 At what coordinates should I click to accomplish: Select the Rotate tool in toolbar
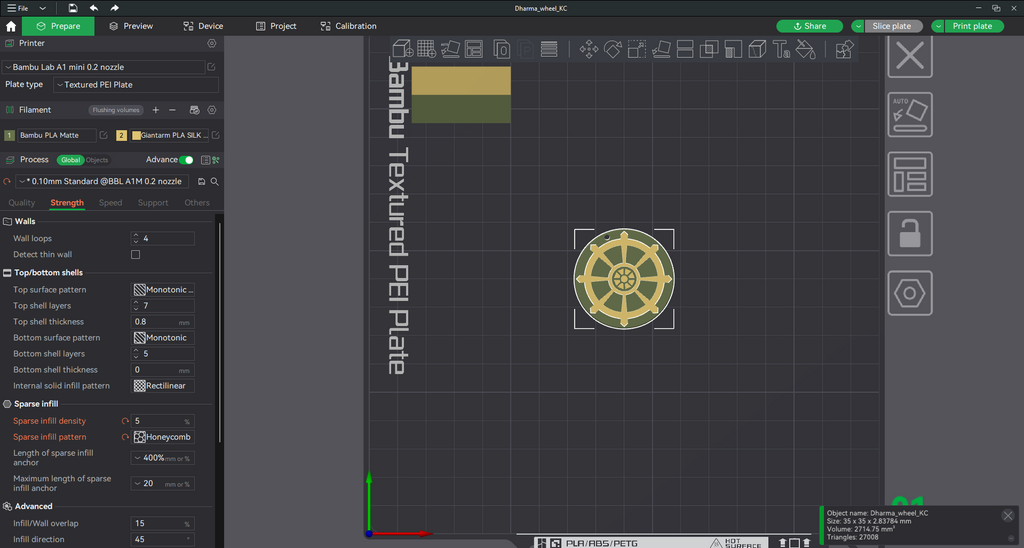pyautogui.click(x=613, y=49)
